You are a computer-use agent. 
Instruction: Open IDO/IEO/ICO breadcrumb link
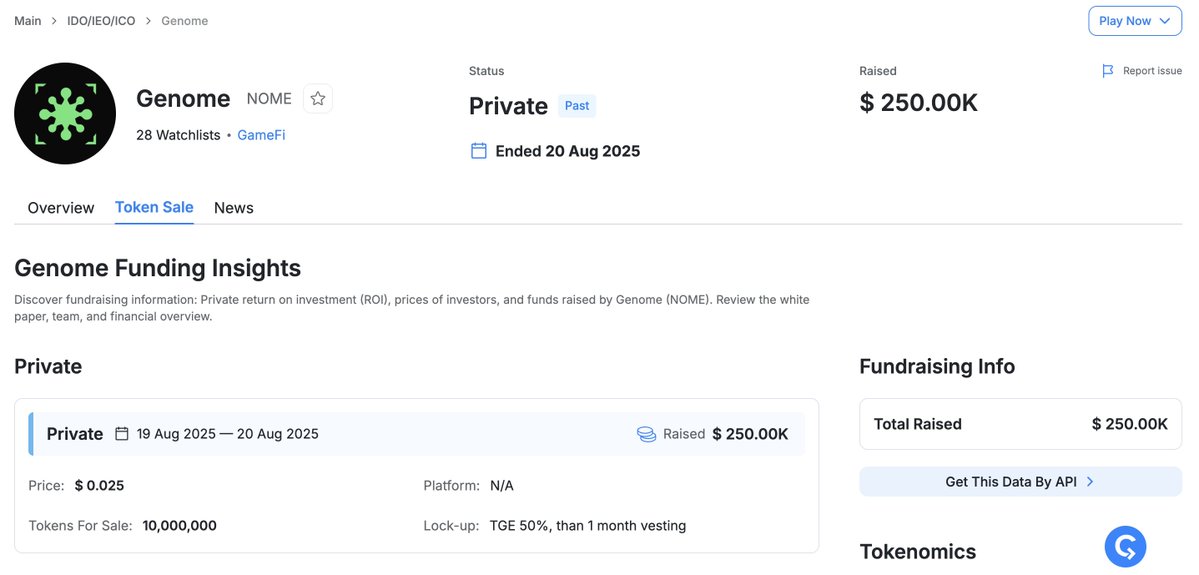[103, 21]
